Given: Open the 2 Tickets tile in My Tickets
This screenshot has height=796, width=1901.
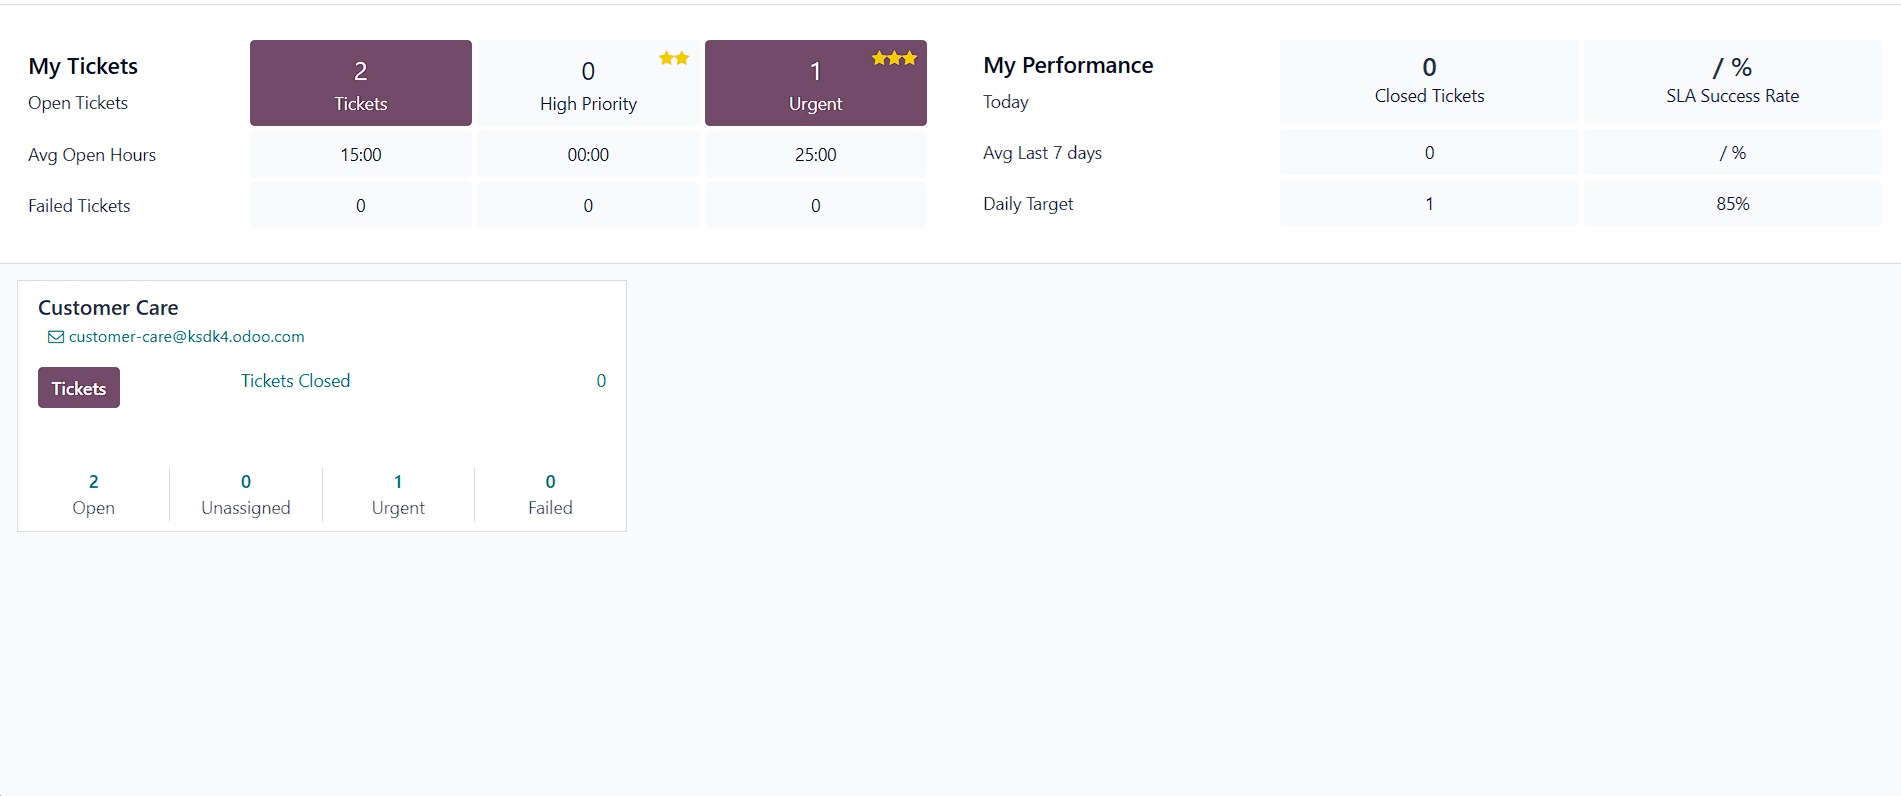Looking at the screenshot, I should (360, 84).
